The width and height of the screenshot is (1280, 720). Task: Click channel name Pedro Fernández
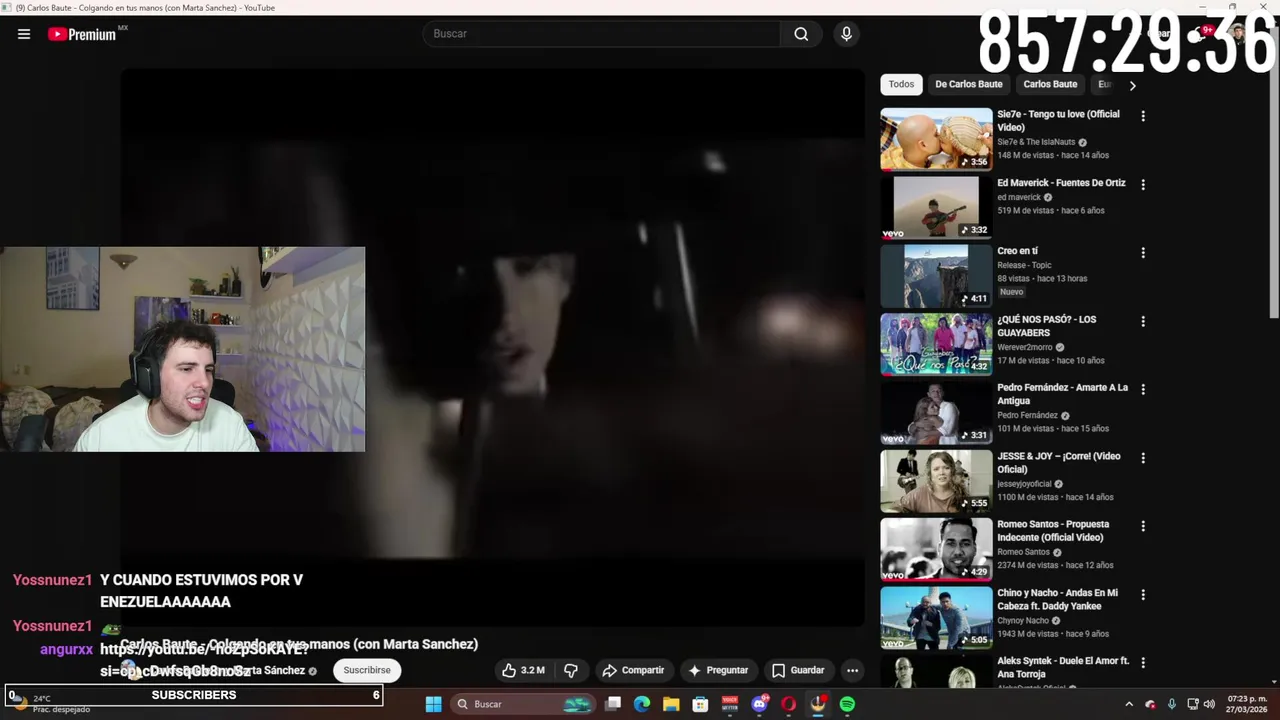point(1027,416)
